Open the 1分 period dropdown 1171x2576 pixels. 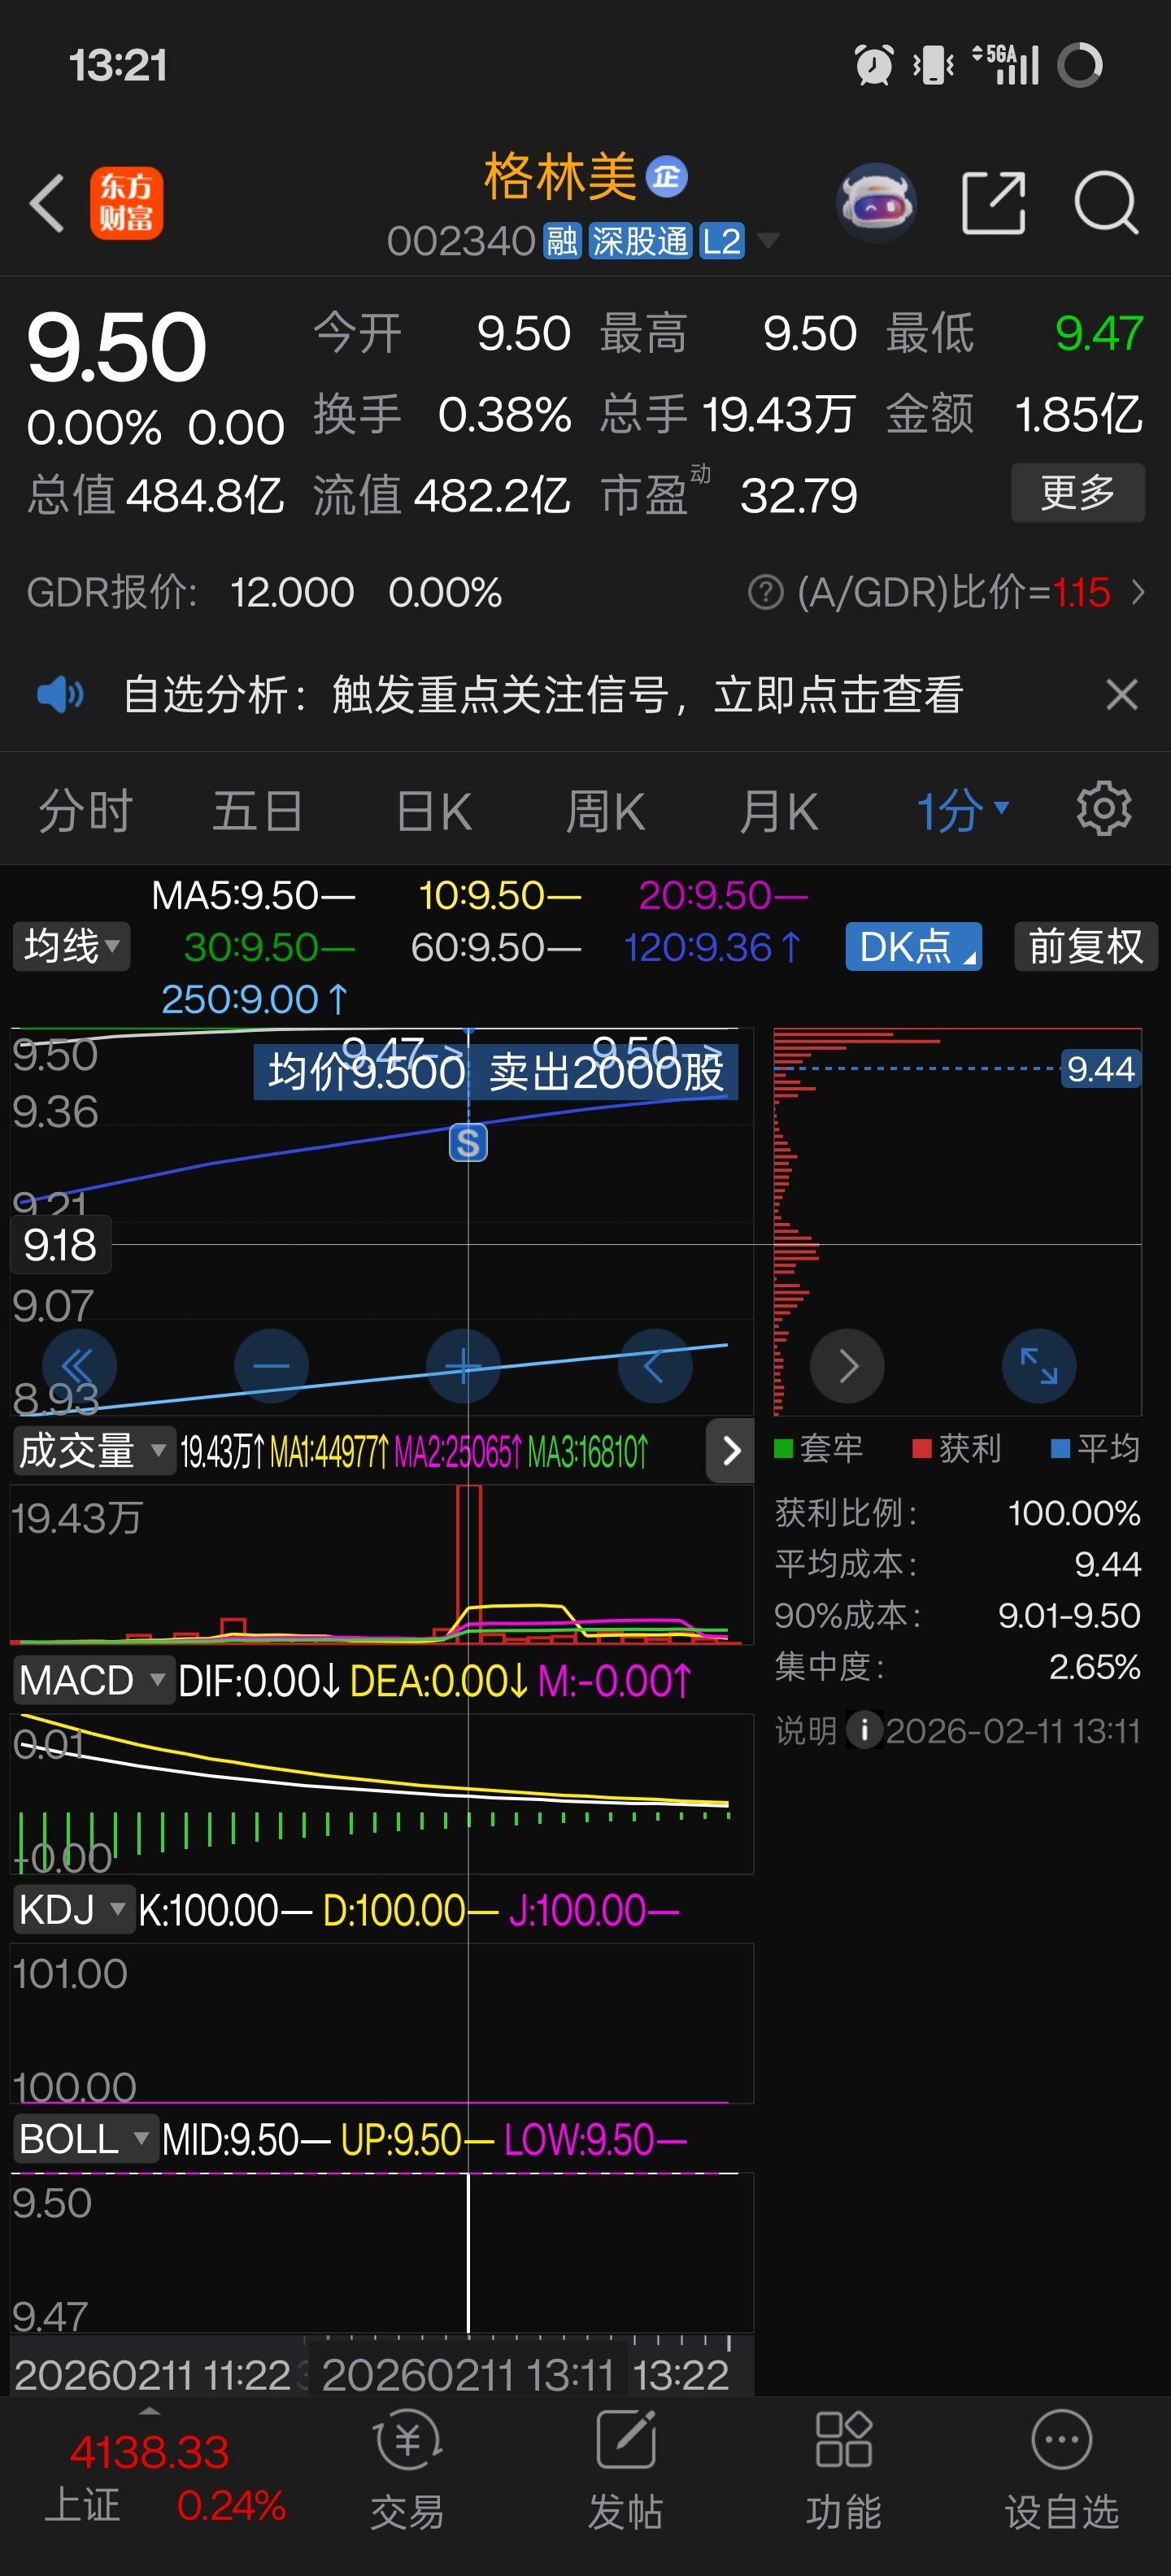point(963,810)
